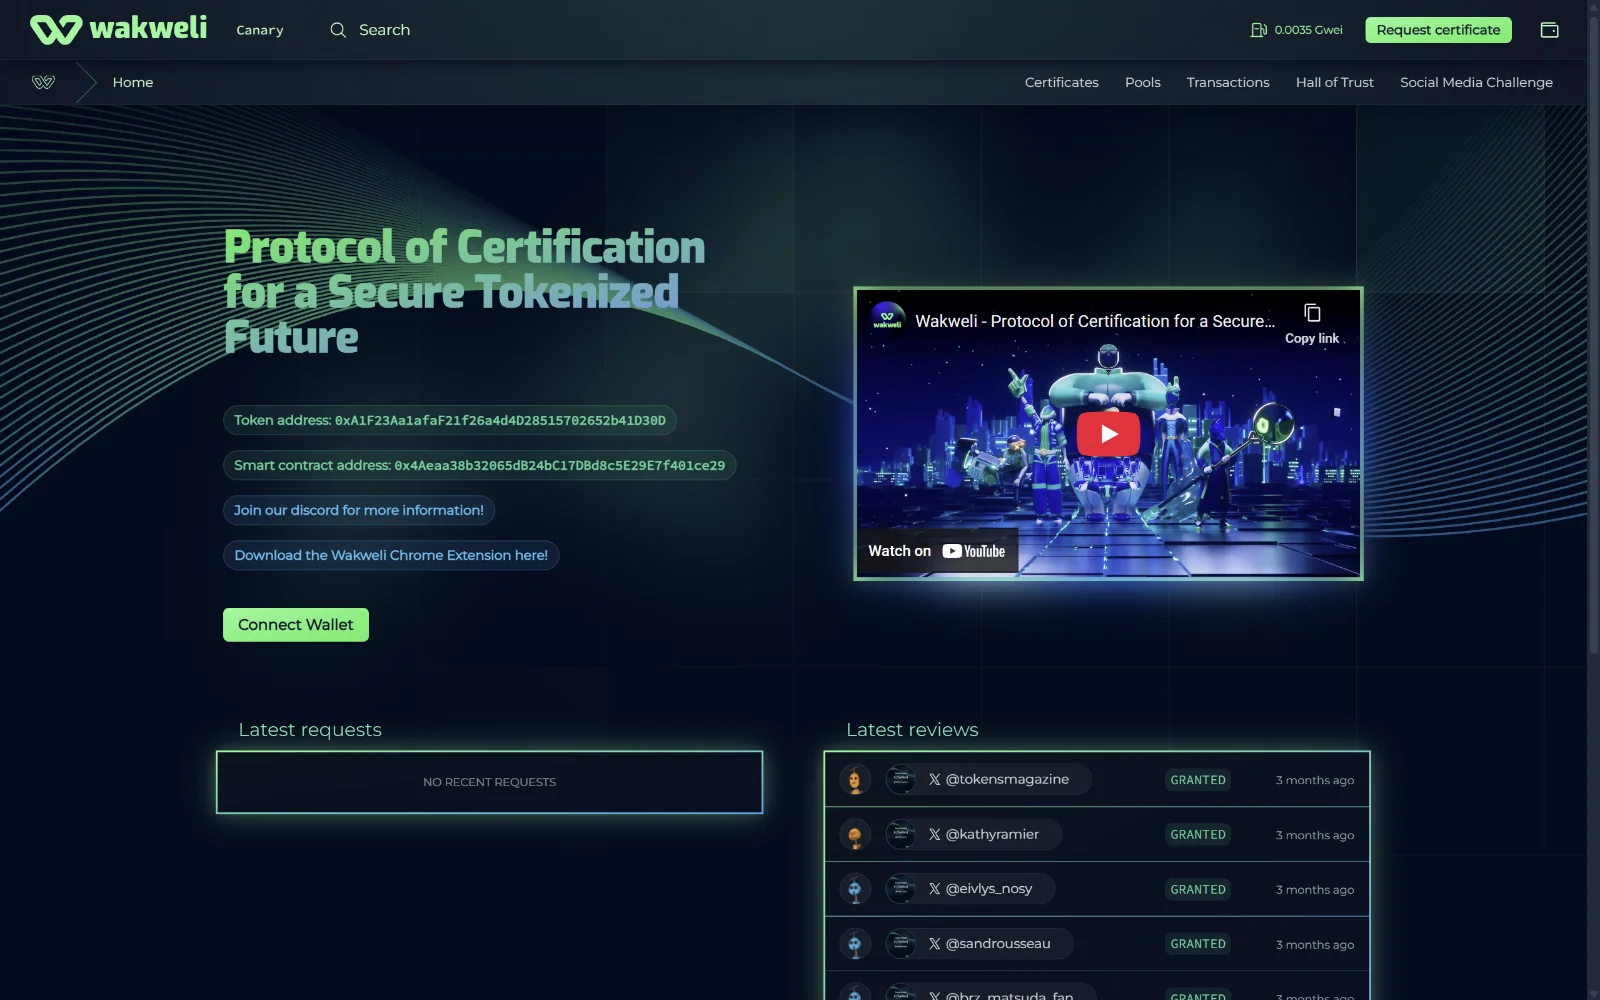Image resolution: width=1600 pixels, height=1000 pixels.
Task: Click the Connect Wallet button
Action: tap(295, 625)
